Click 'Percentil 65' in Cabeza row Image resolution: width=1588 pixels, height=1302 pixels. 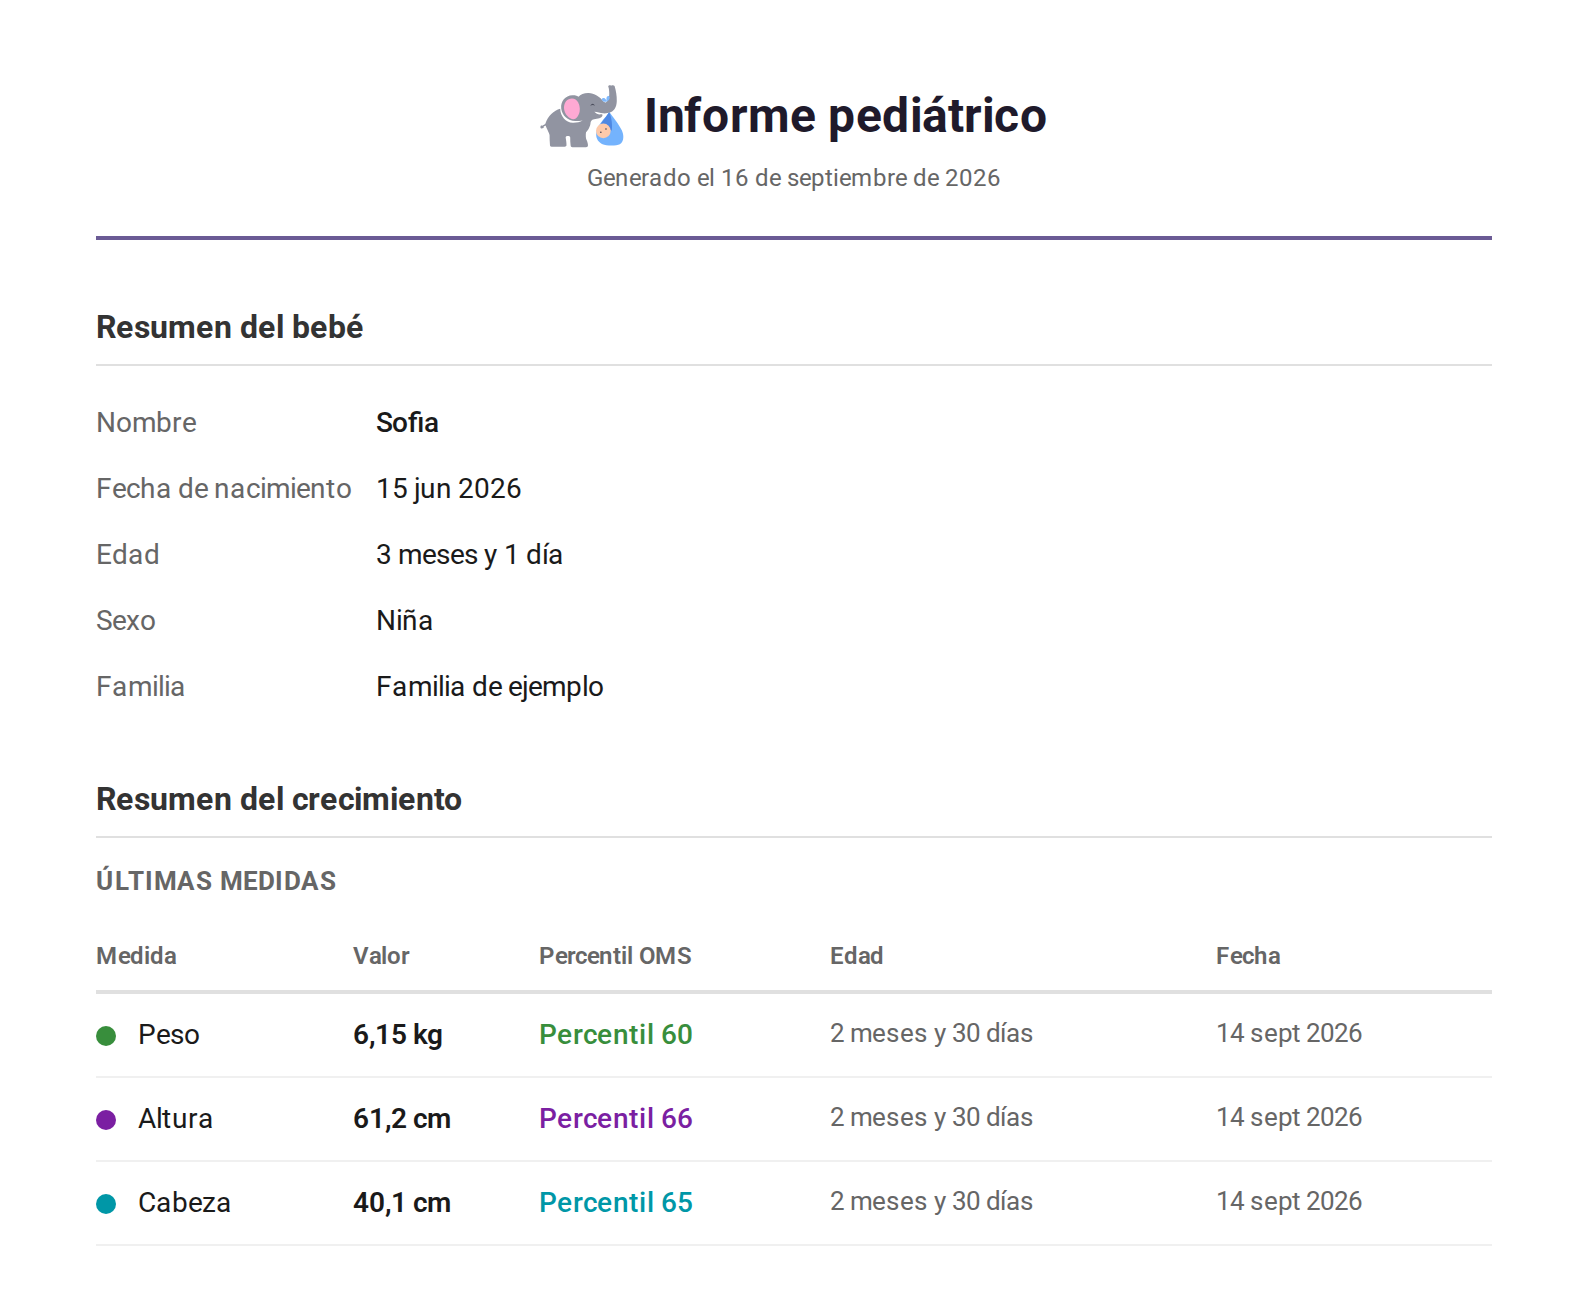point(616,1202)
